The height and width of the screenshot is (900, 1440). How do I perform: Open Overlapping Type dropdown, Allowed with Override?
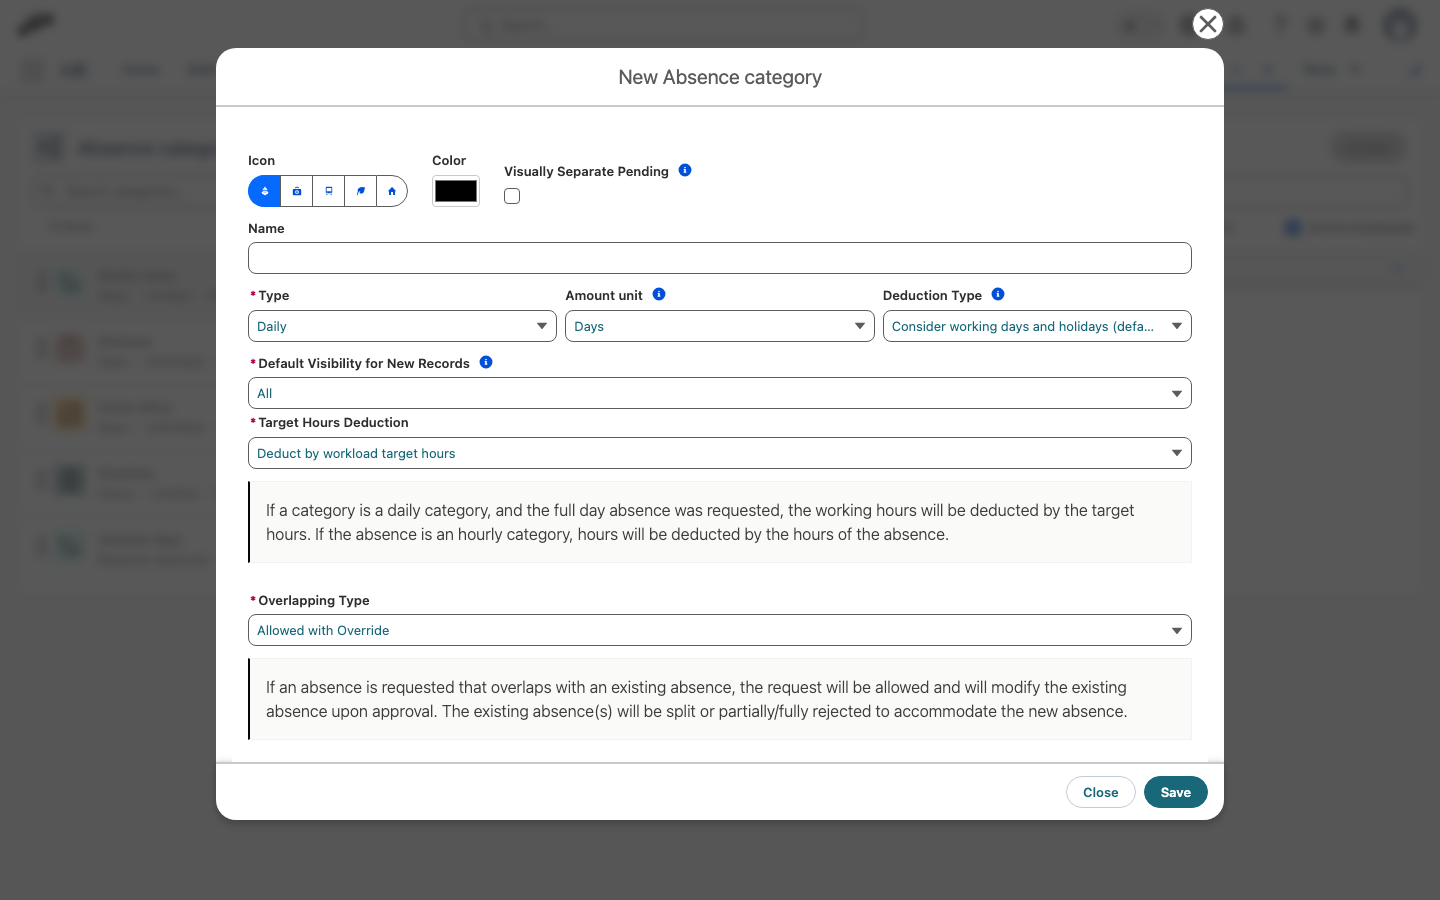coord(720,630)
